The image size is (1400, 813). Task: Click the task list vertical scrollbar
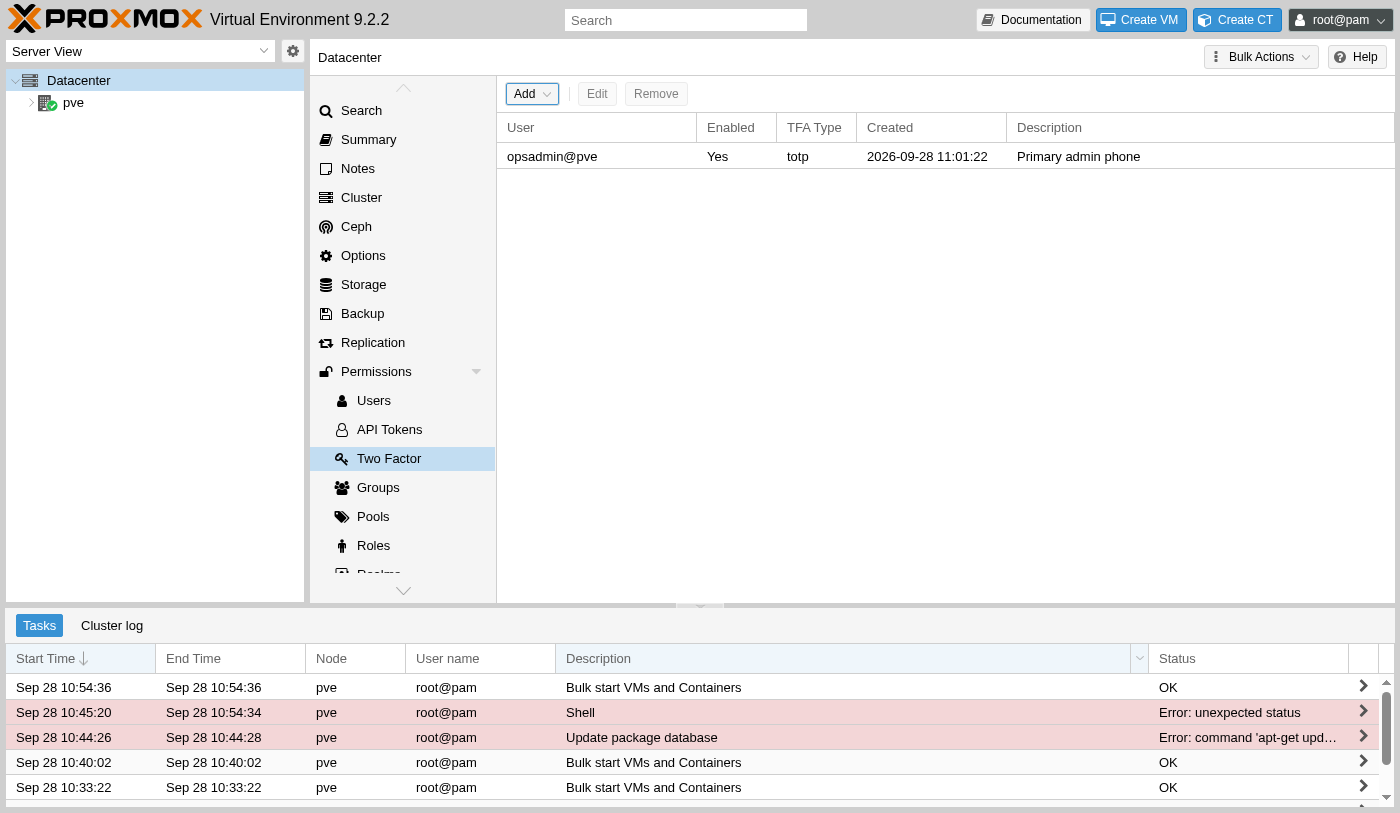point(1386,727)
